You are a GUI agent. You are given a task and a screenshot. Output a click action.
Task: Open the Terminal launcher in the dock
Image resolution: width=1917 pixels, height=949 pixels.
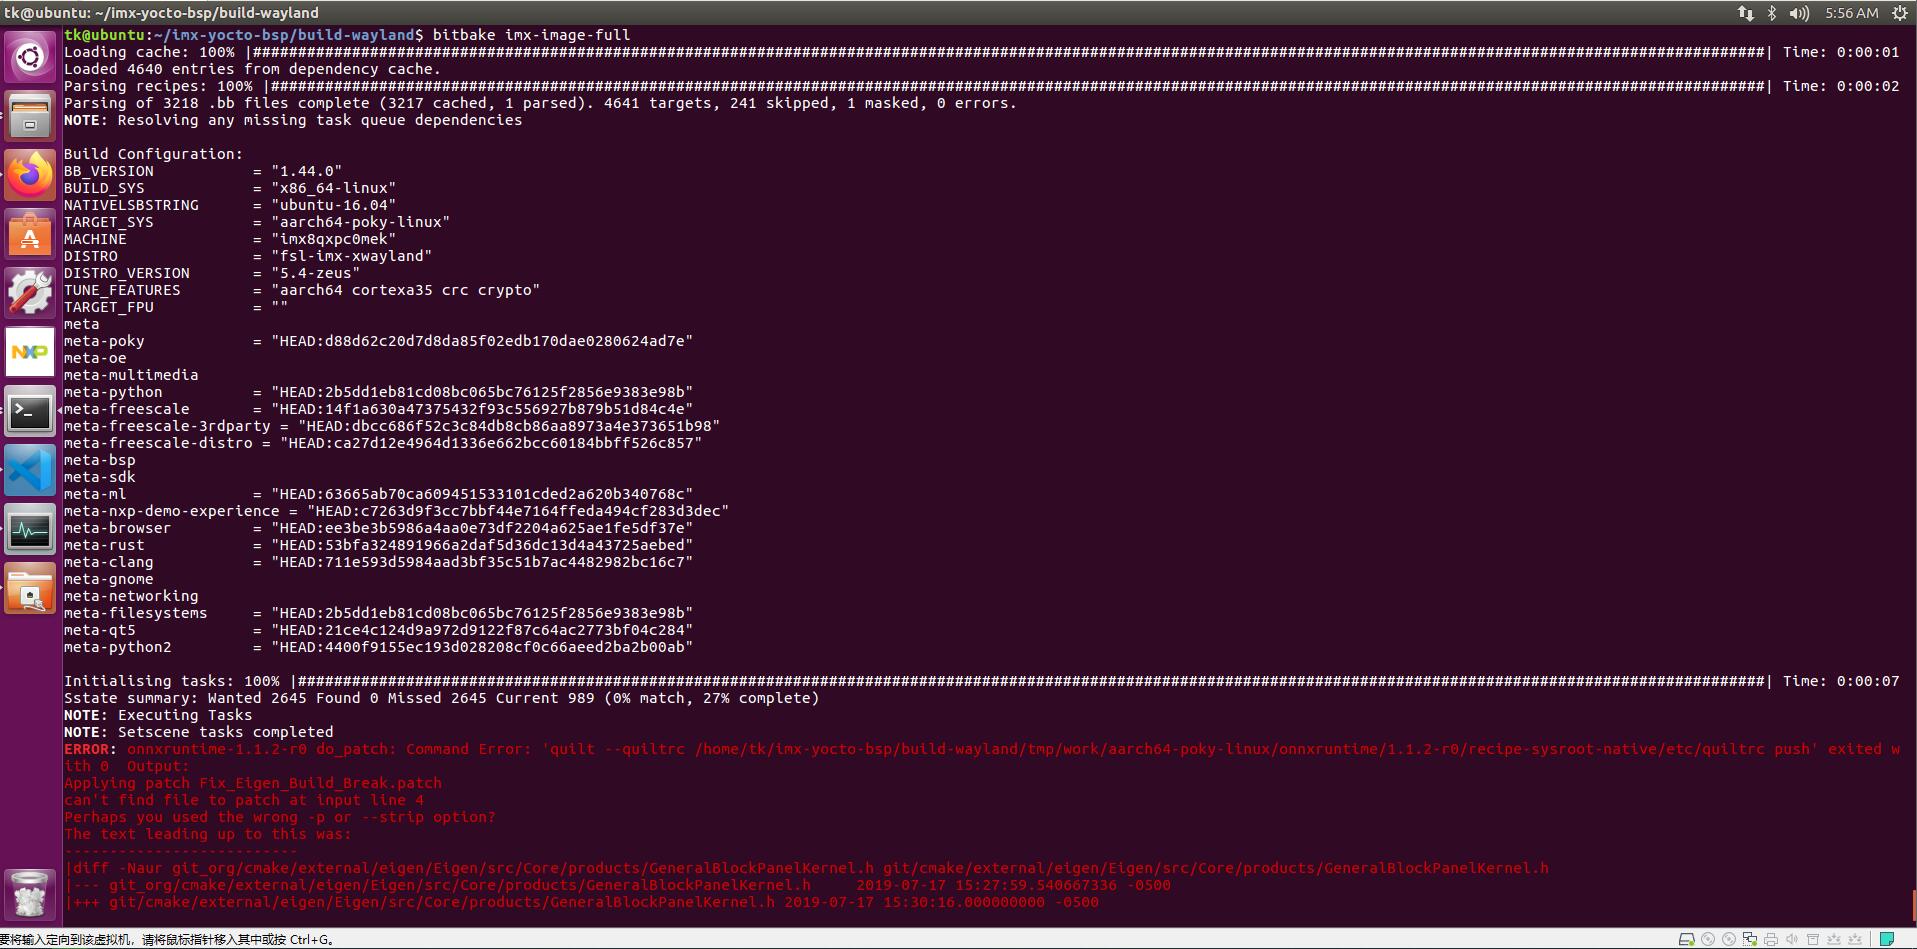[x=30, y=410]
